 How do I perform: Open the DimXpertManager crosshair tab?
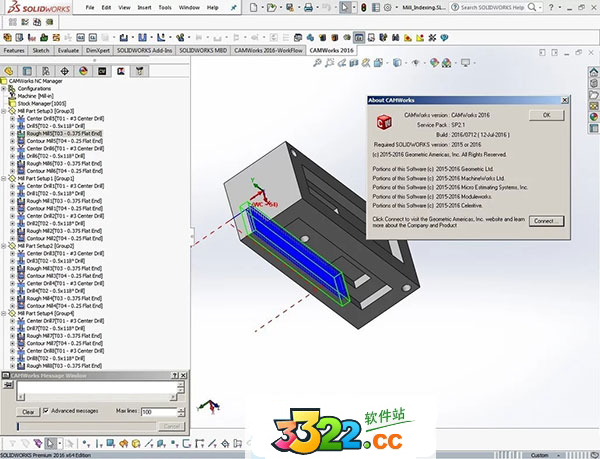click(x=65, y=71)
